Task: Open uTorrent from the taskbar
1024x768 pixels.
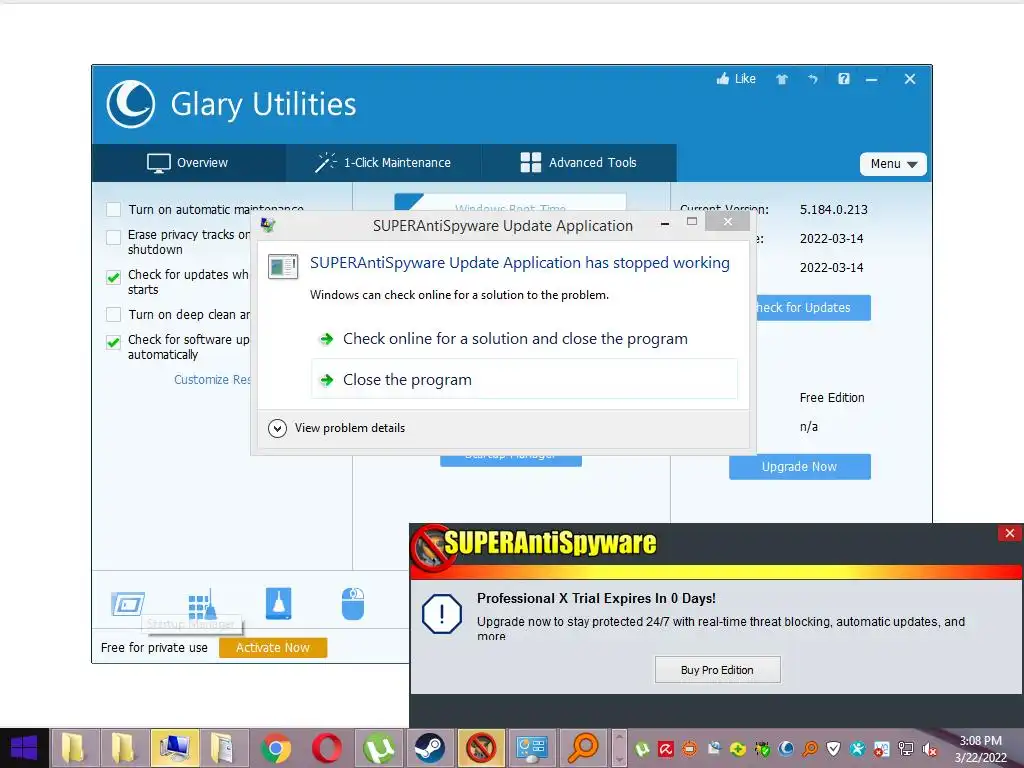Action: click(x=379, y=748)
